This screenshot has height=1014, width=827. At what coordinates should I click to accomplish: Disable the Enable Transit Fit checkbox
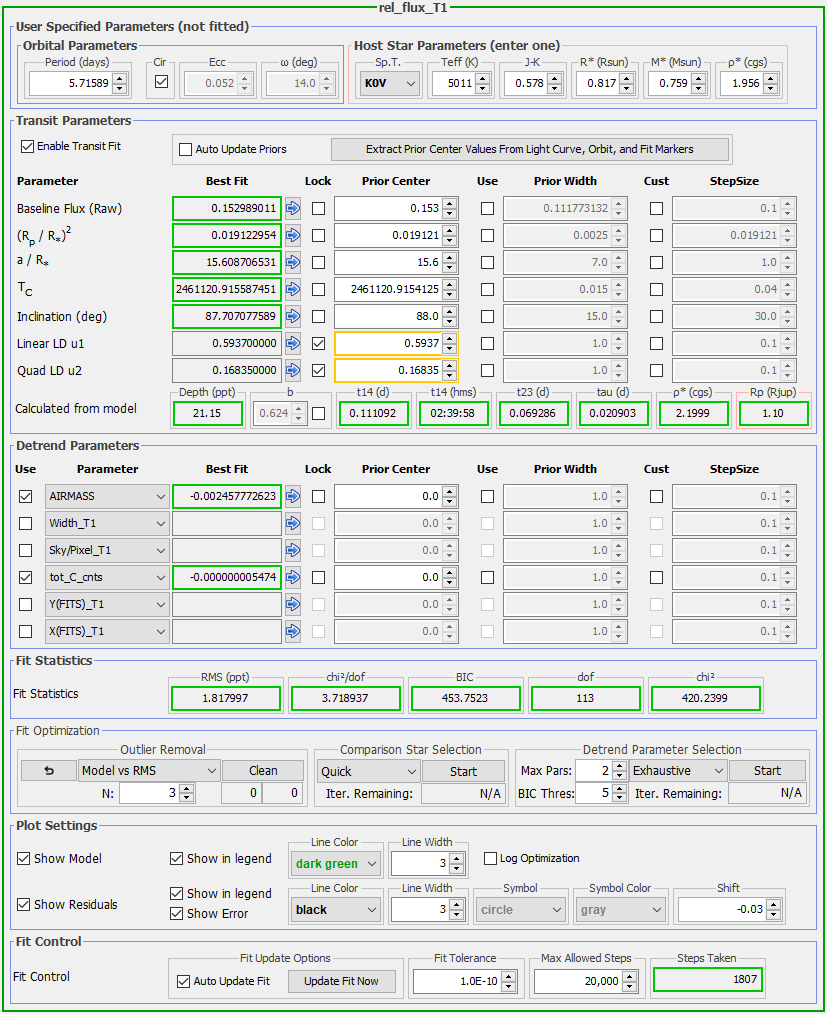click(27, 146)
